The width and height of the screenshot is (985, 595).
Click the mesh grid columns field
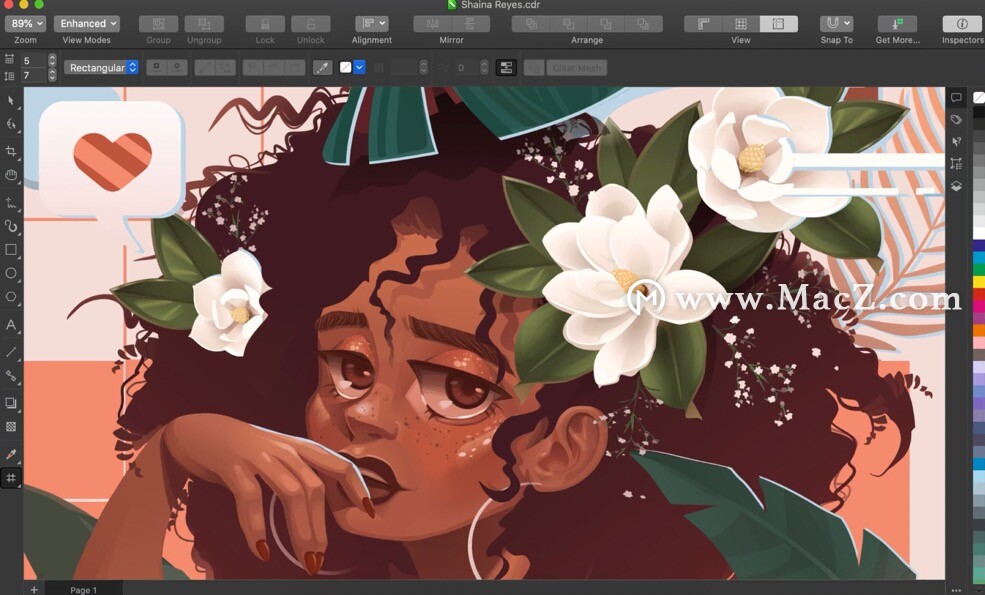pyautogui.click(x=33, y=60)
